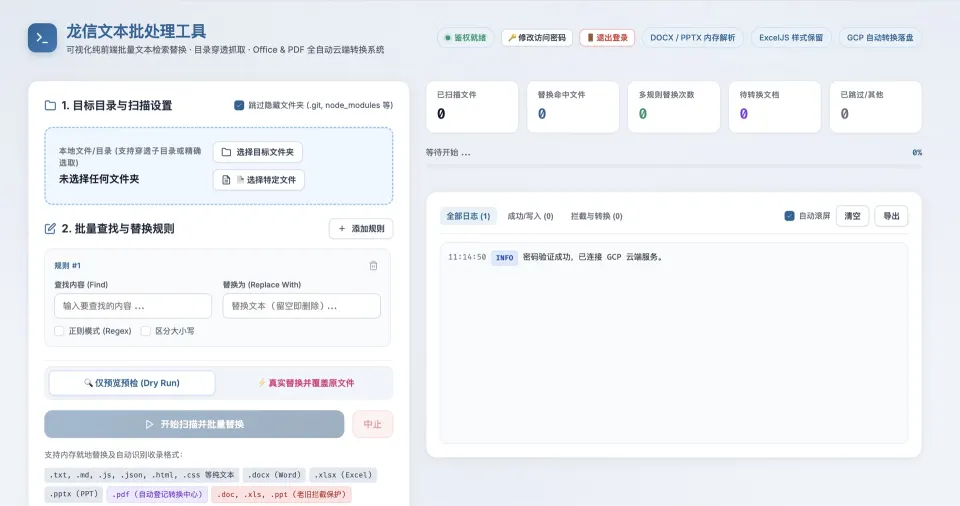This screenshot has width=960, height=506.
Task: Focus the Find content input field
Action: coord(133,306)
